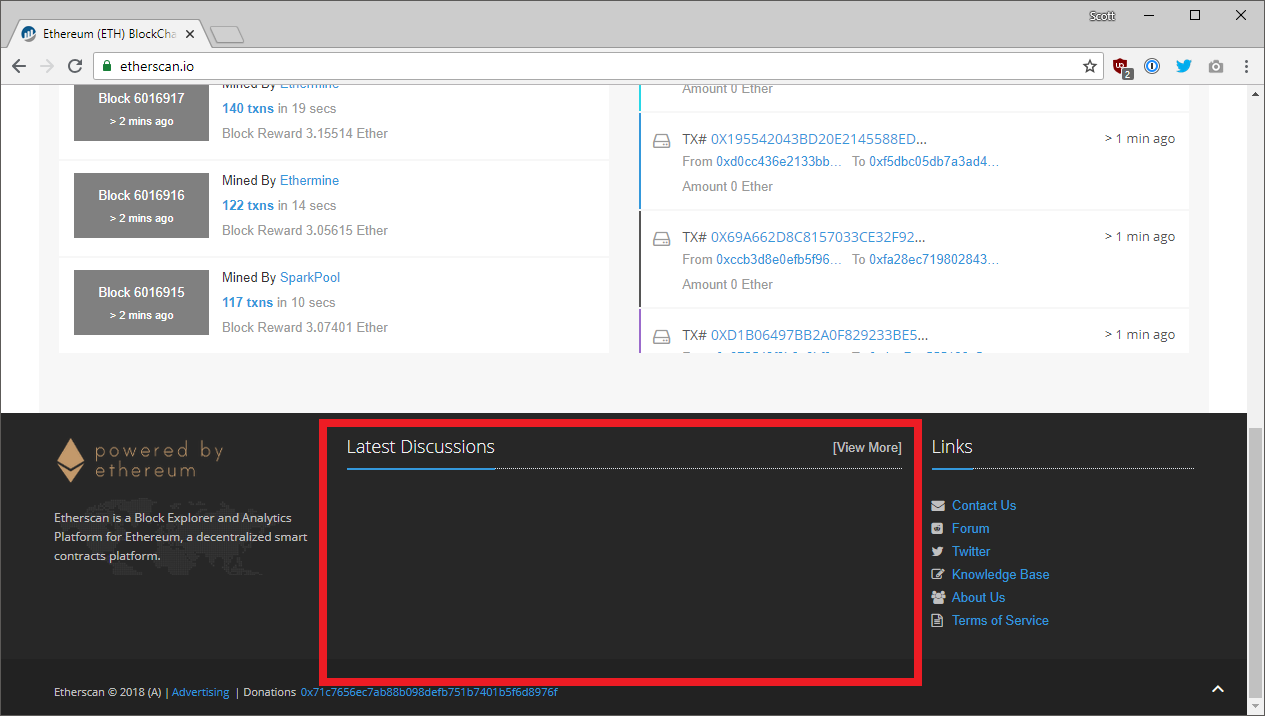This screenshot has height=716, width=1265.
Task: Open Knowledge Base using its pencil icon
Action: (938, 574)
